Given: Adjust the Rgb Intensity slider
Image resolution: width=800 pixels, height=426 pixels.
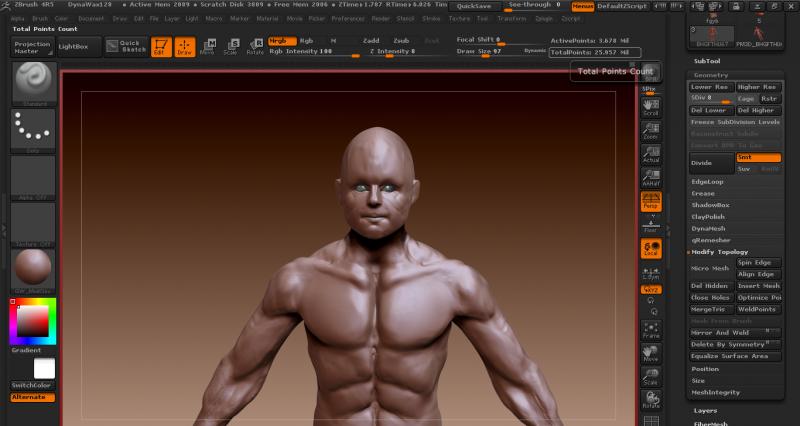Looking at the screenshot, I should coord(314,52).
